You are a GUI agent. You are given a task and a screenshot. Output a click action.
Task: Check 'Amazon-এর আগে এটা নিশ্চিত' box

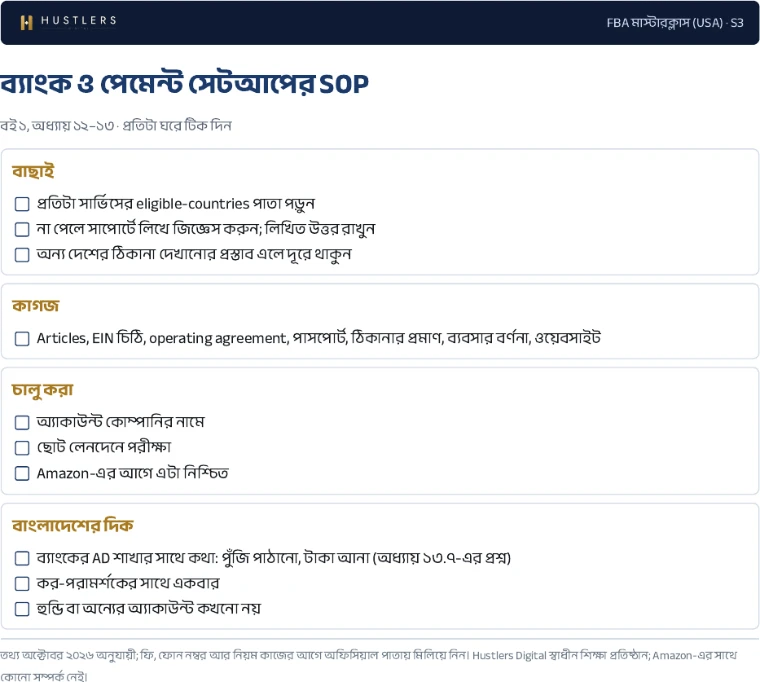22,473
